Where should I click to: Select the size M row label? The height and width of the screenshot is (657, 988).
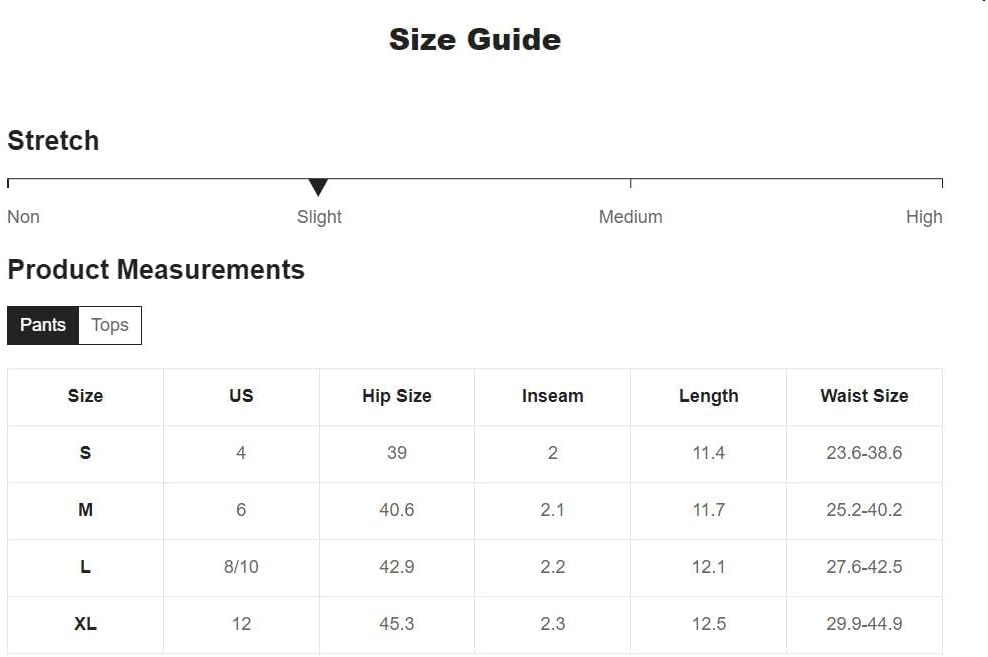[x=85, y=510]
